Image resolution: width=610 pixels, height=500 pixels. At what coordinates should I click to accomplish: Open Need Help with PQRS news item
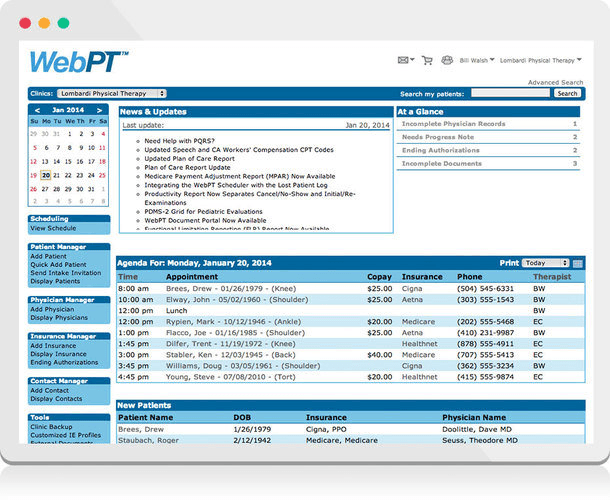(179, 141)
